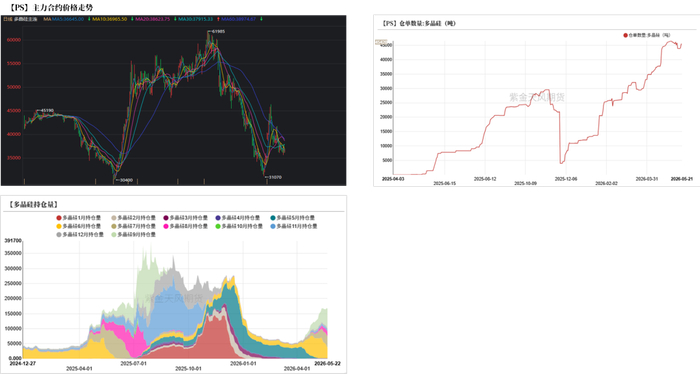
Task: Click the 150000 axis value in holdings chart
Action: coord(13,314)
